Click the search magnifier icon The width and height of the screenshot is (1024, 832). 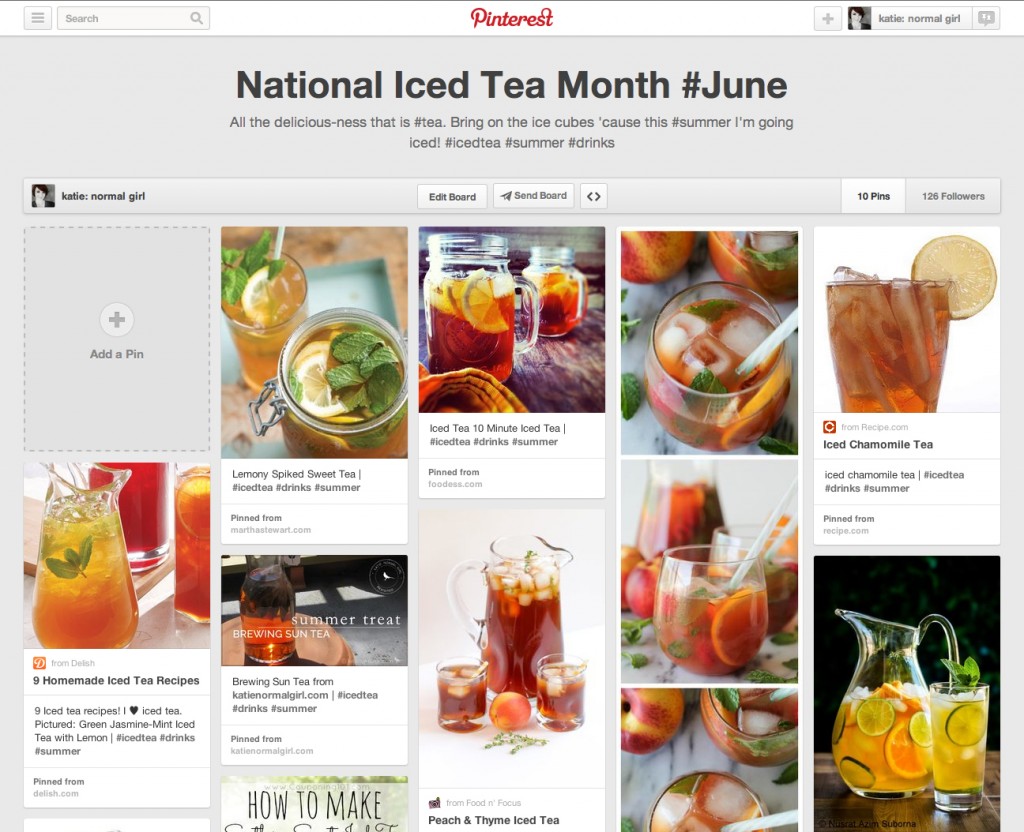tap(196, 18)
